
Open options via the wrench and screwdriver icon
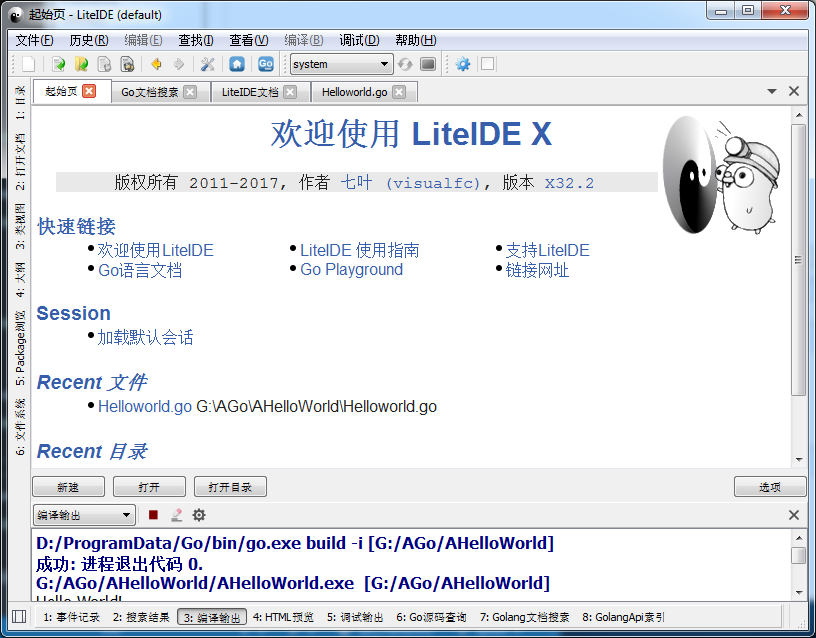(x=208, y=64)
